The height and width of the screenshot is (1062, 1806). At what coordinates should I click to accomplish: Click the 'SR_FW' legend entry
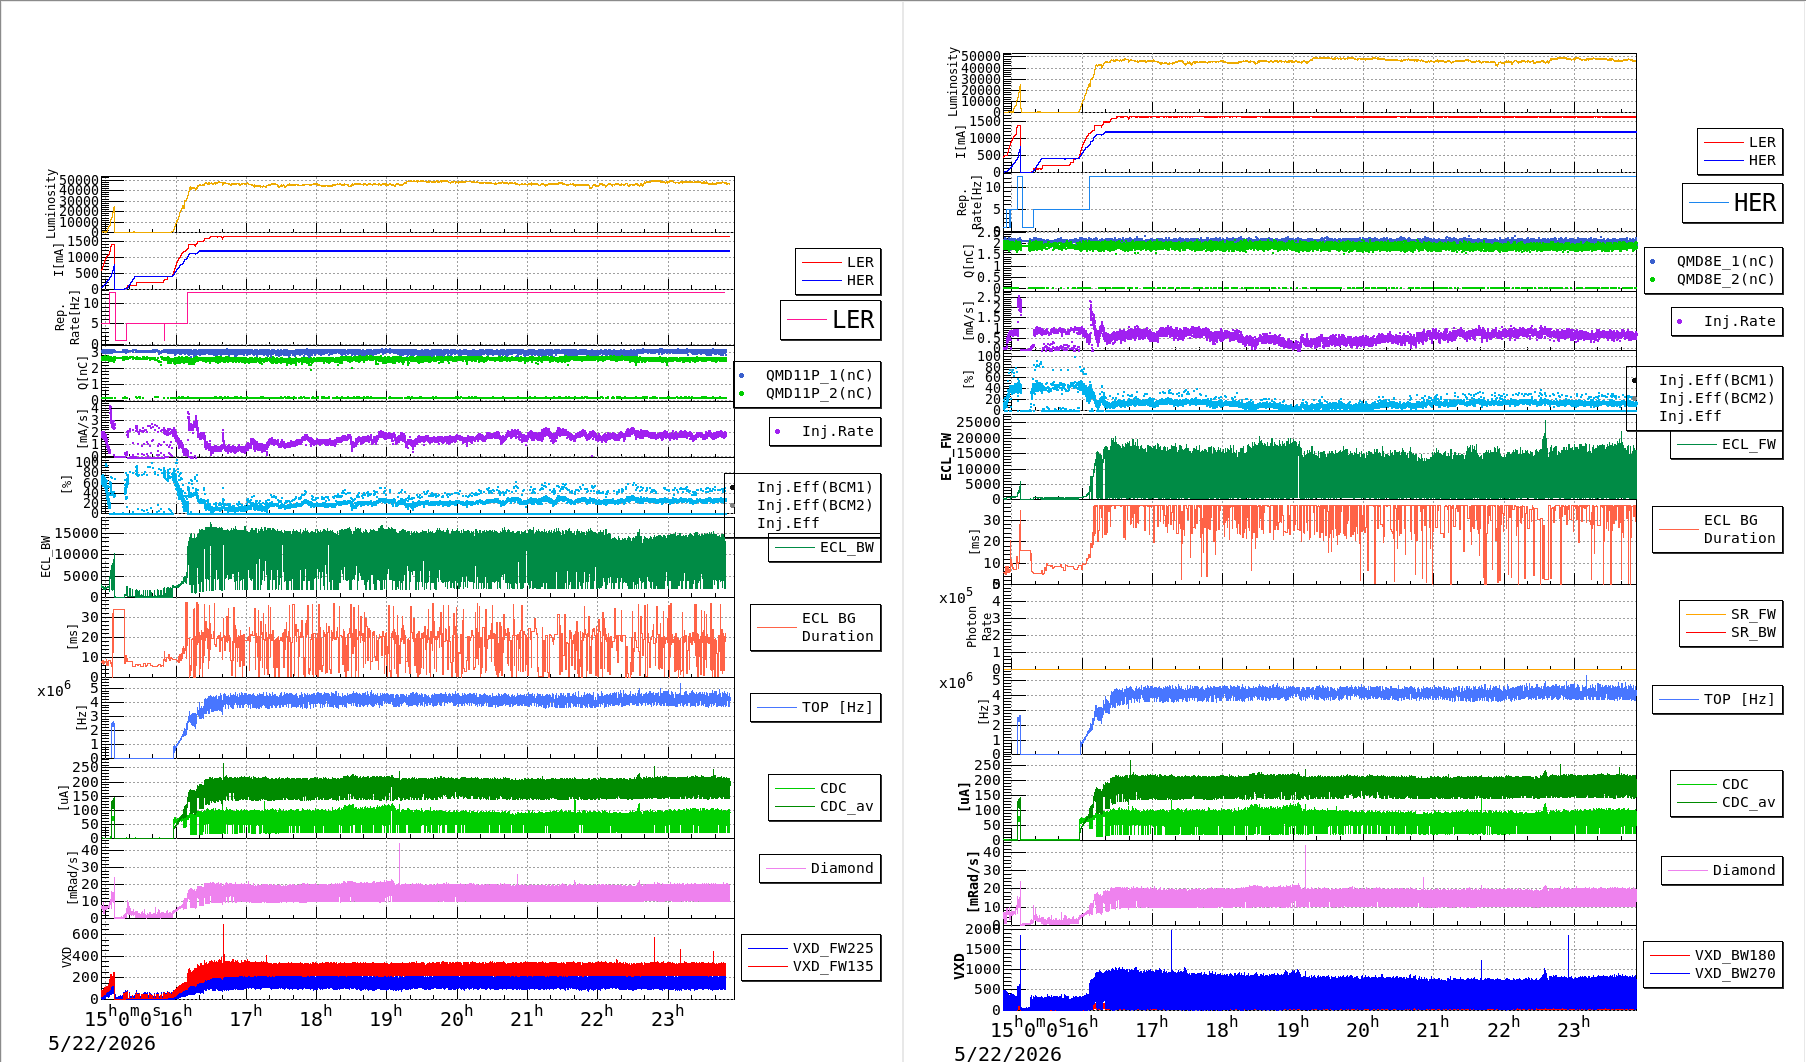tap(1731, 614)
